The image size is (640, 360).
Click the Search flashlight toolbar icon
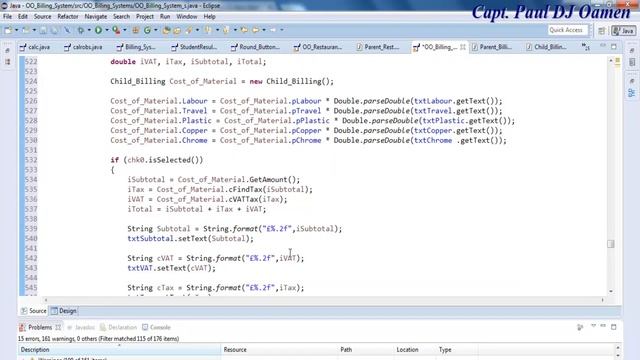coord(189,30)
